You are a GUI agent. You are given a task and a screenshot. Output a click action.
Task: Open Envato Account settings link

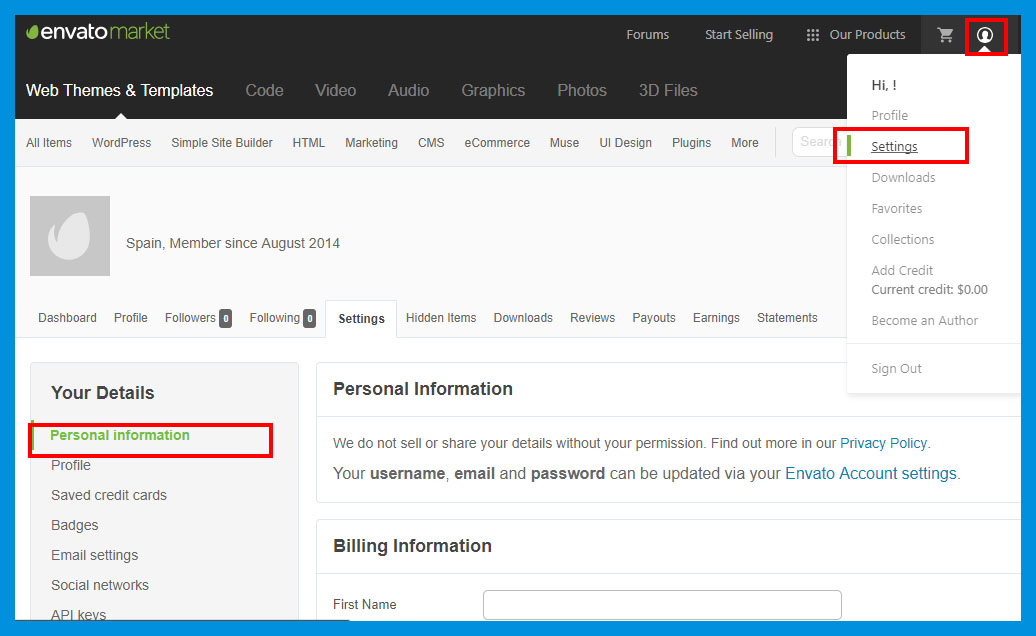871,474
